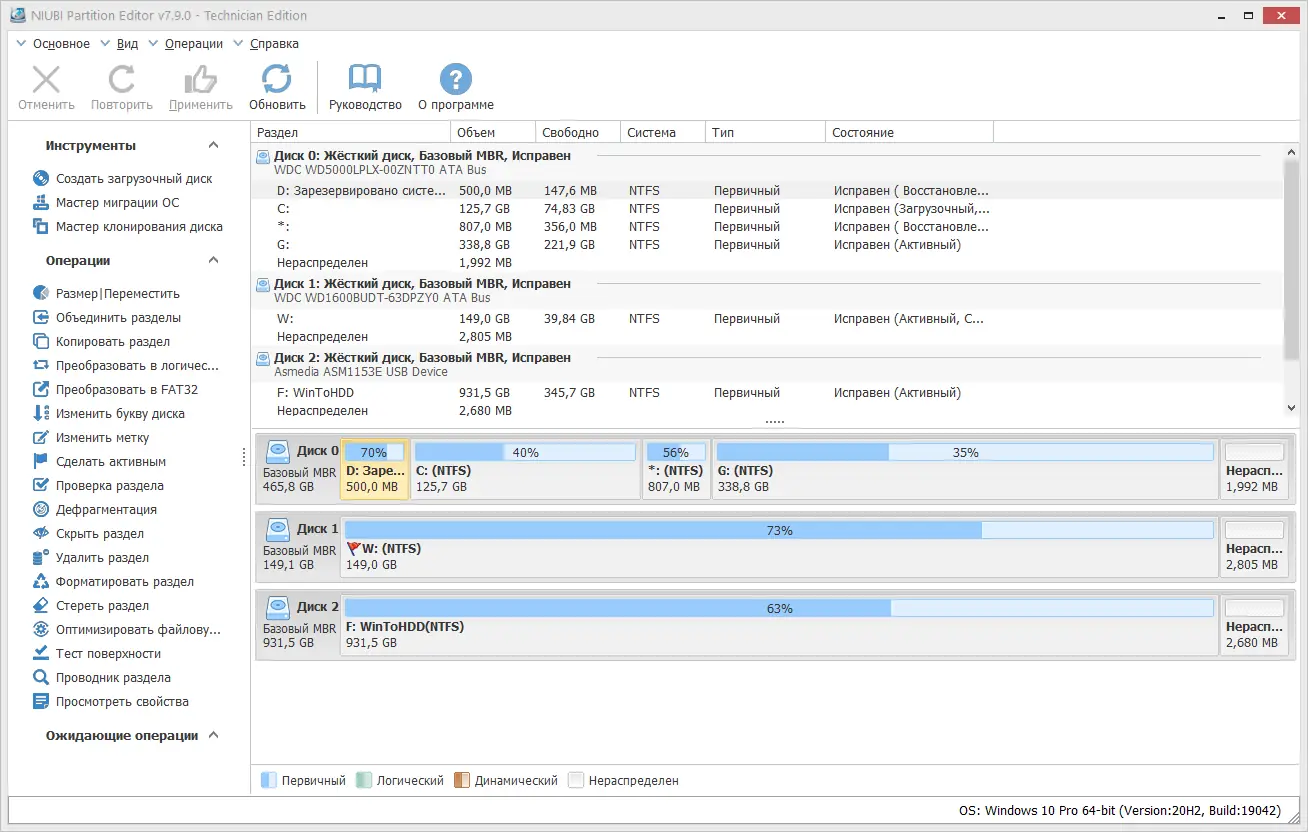This screenshot has width=1308, height=832.
Task: Expand the Ожидающие операции section
Action: coord(211,735)
